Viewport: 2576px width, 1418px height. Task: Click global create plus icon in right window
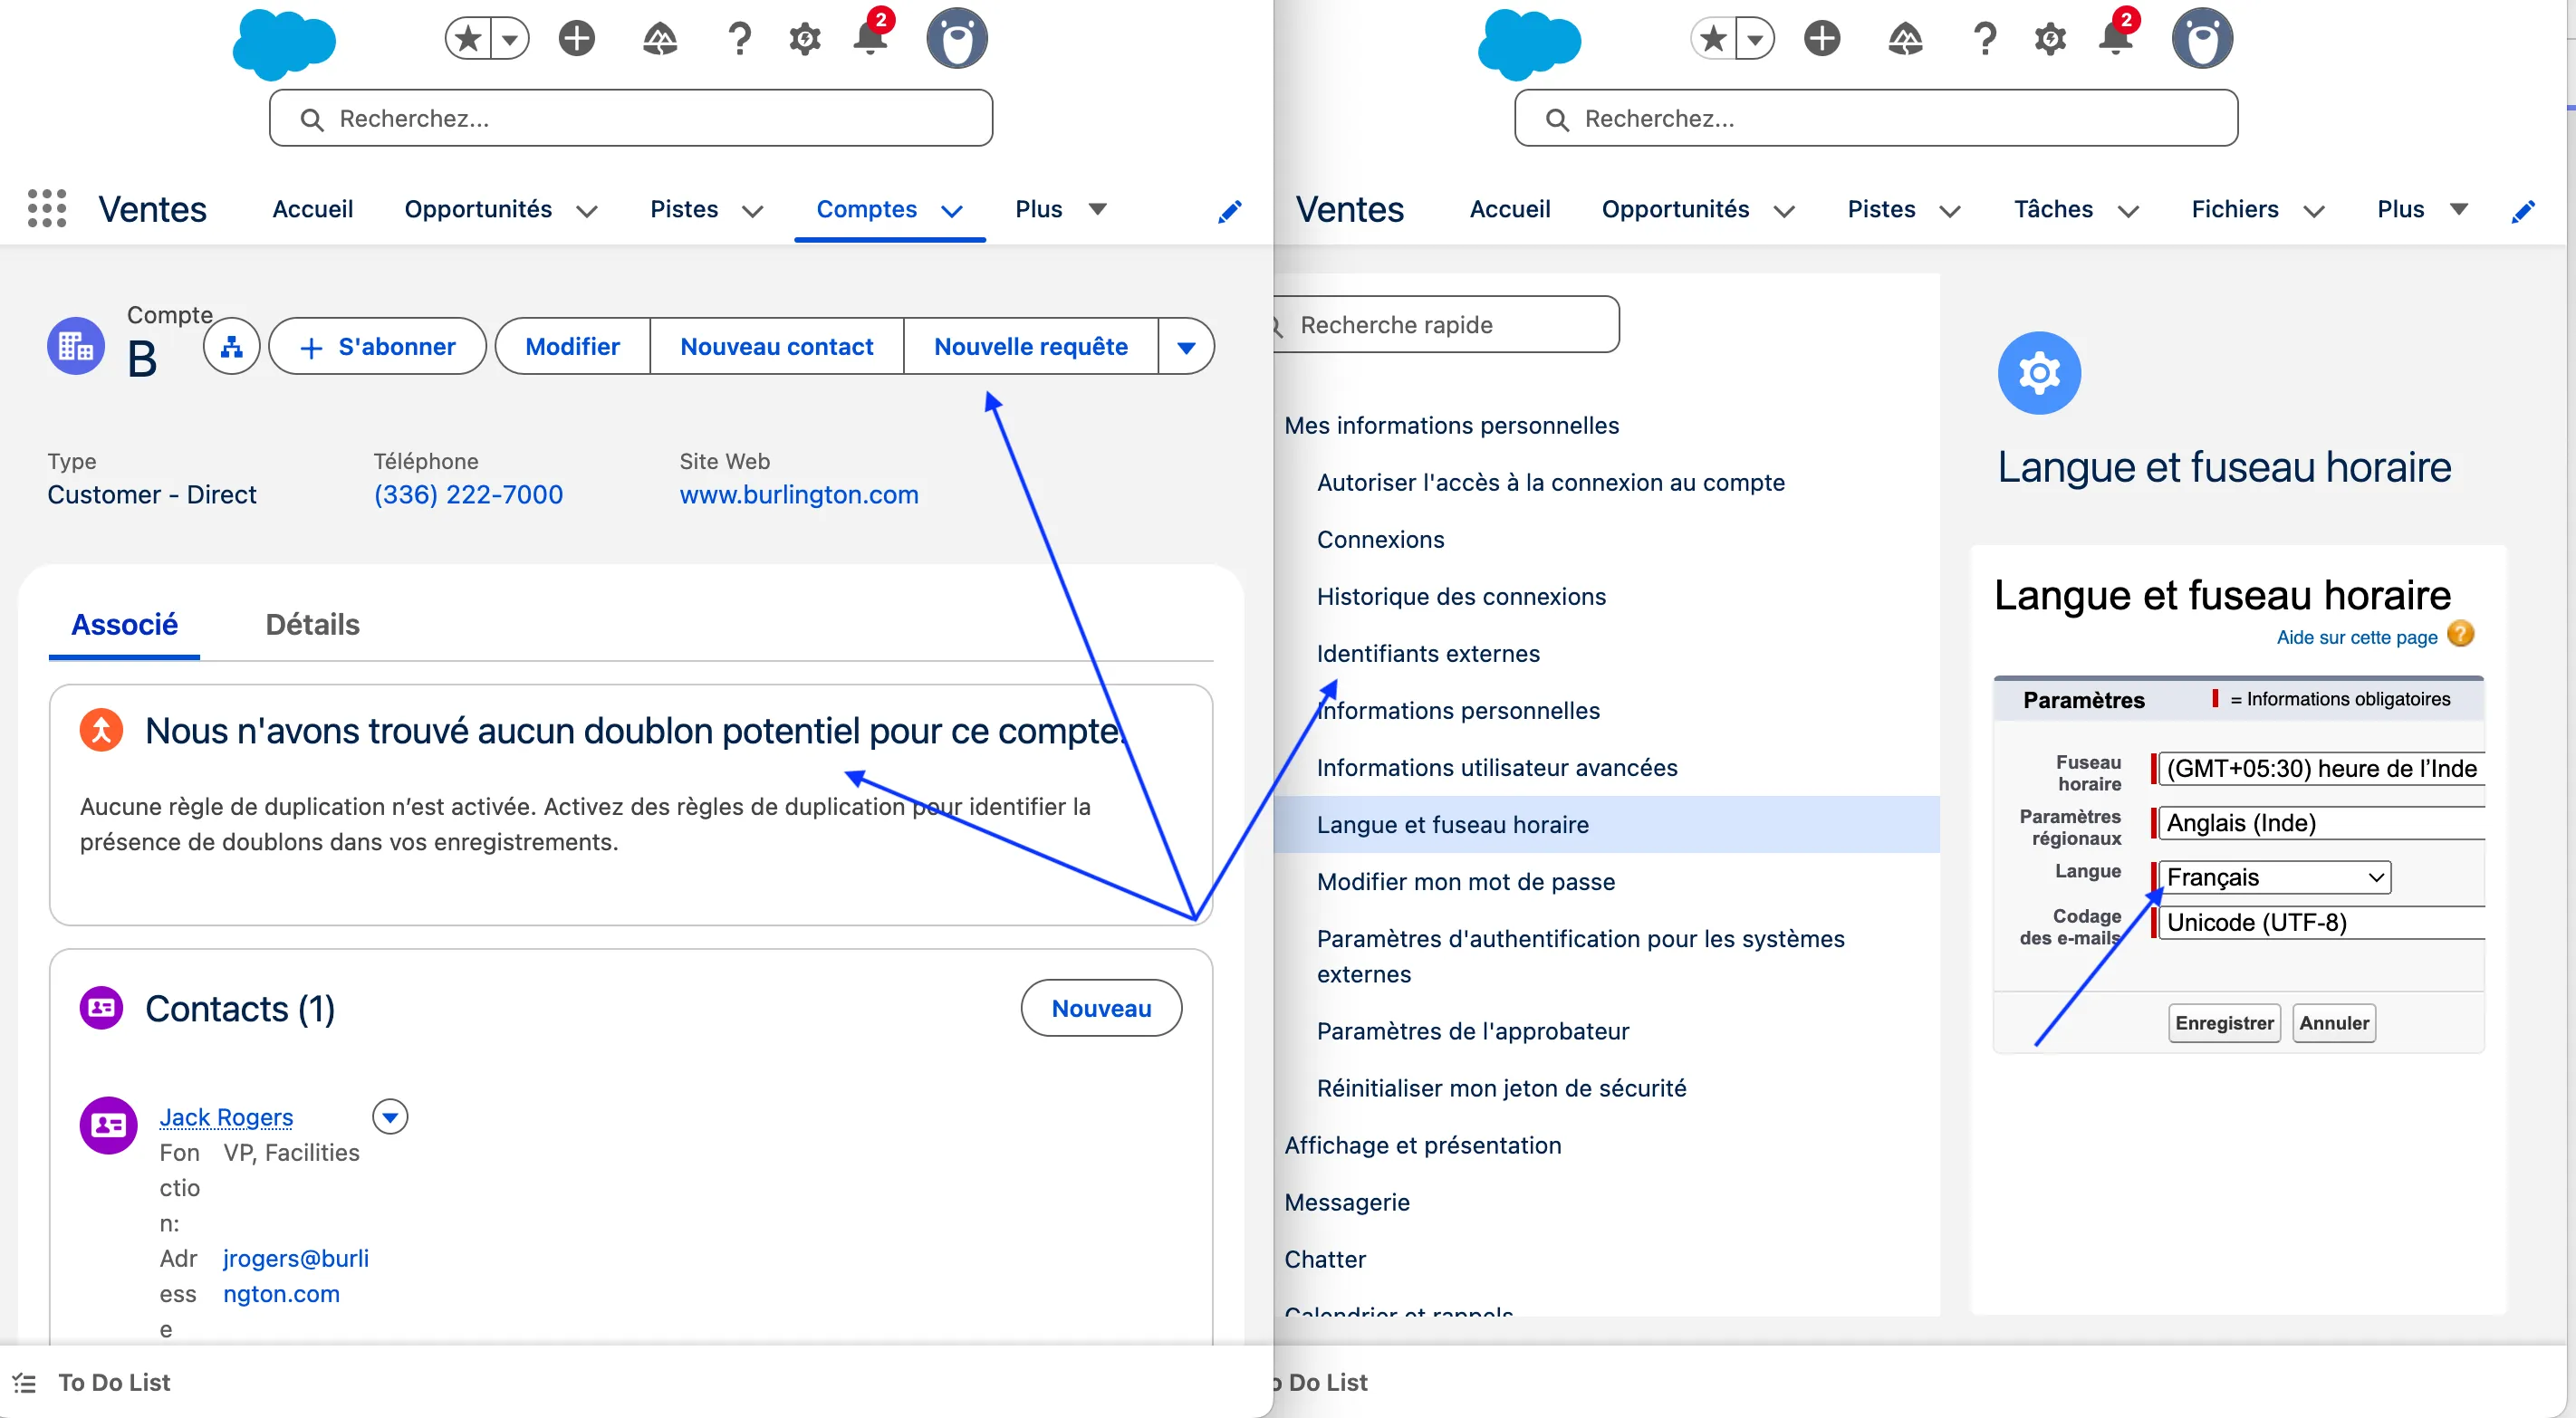click(1822, 40)
